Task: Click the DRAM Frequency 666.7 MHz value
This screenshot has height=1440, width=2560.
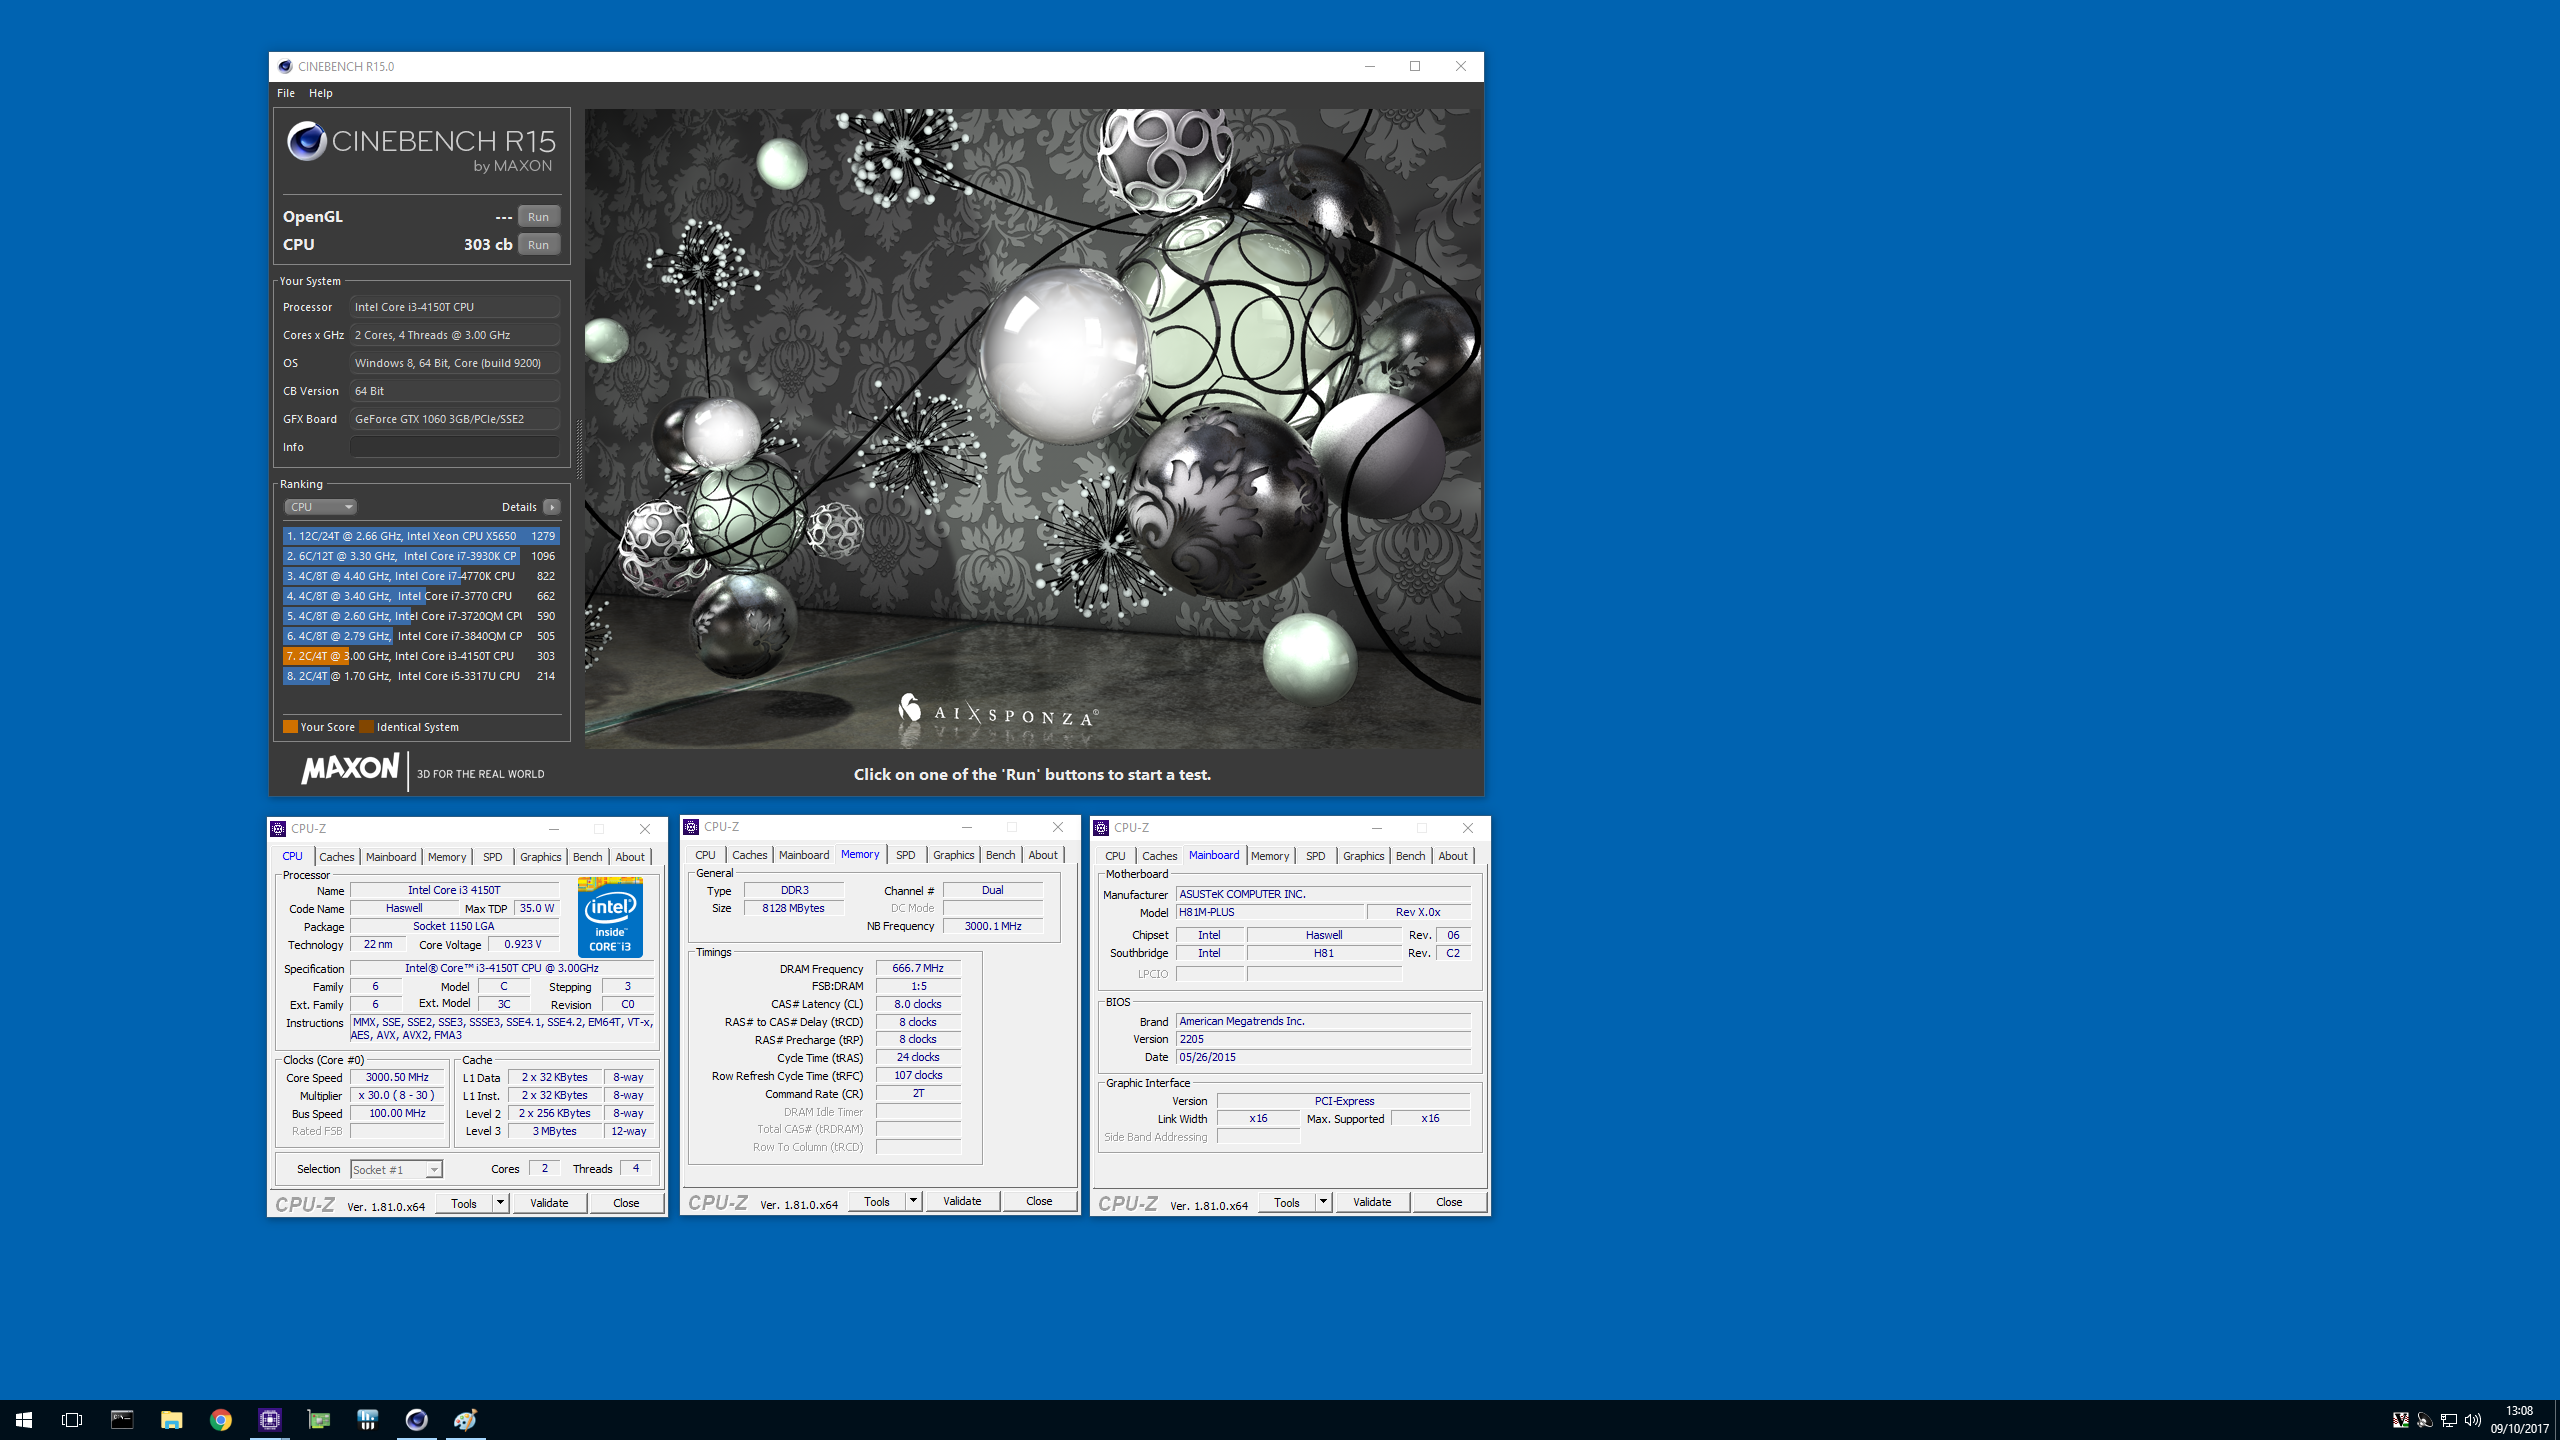Action: [x=918, y=968]
